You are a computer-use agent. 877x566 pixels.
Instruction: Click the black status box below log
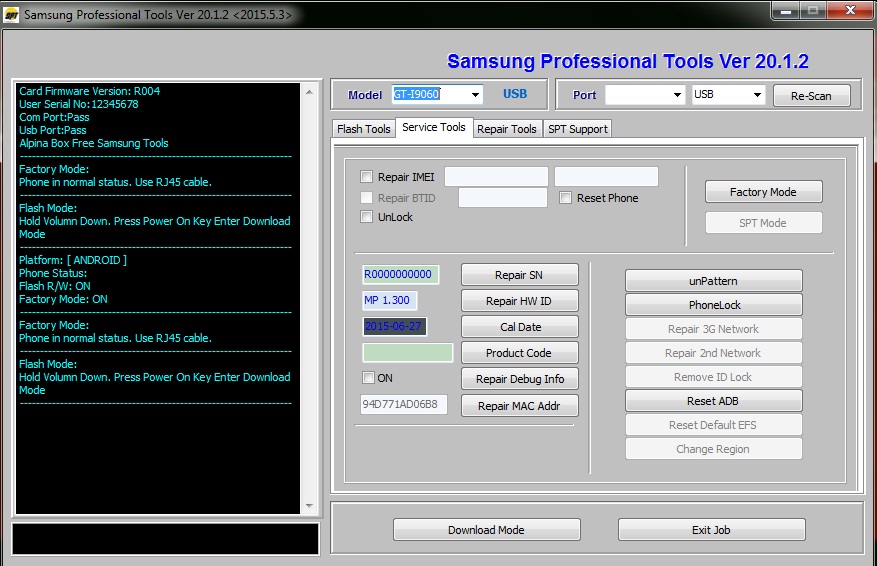click(166, 539)
